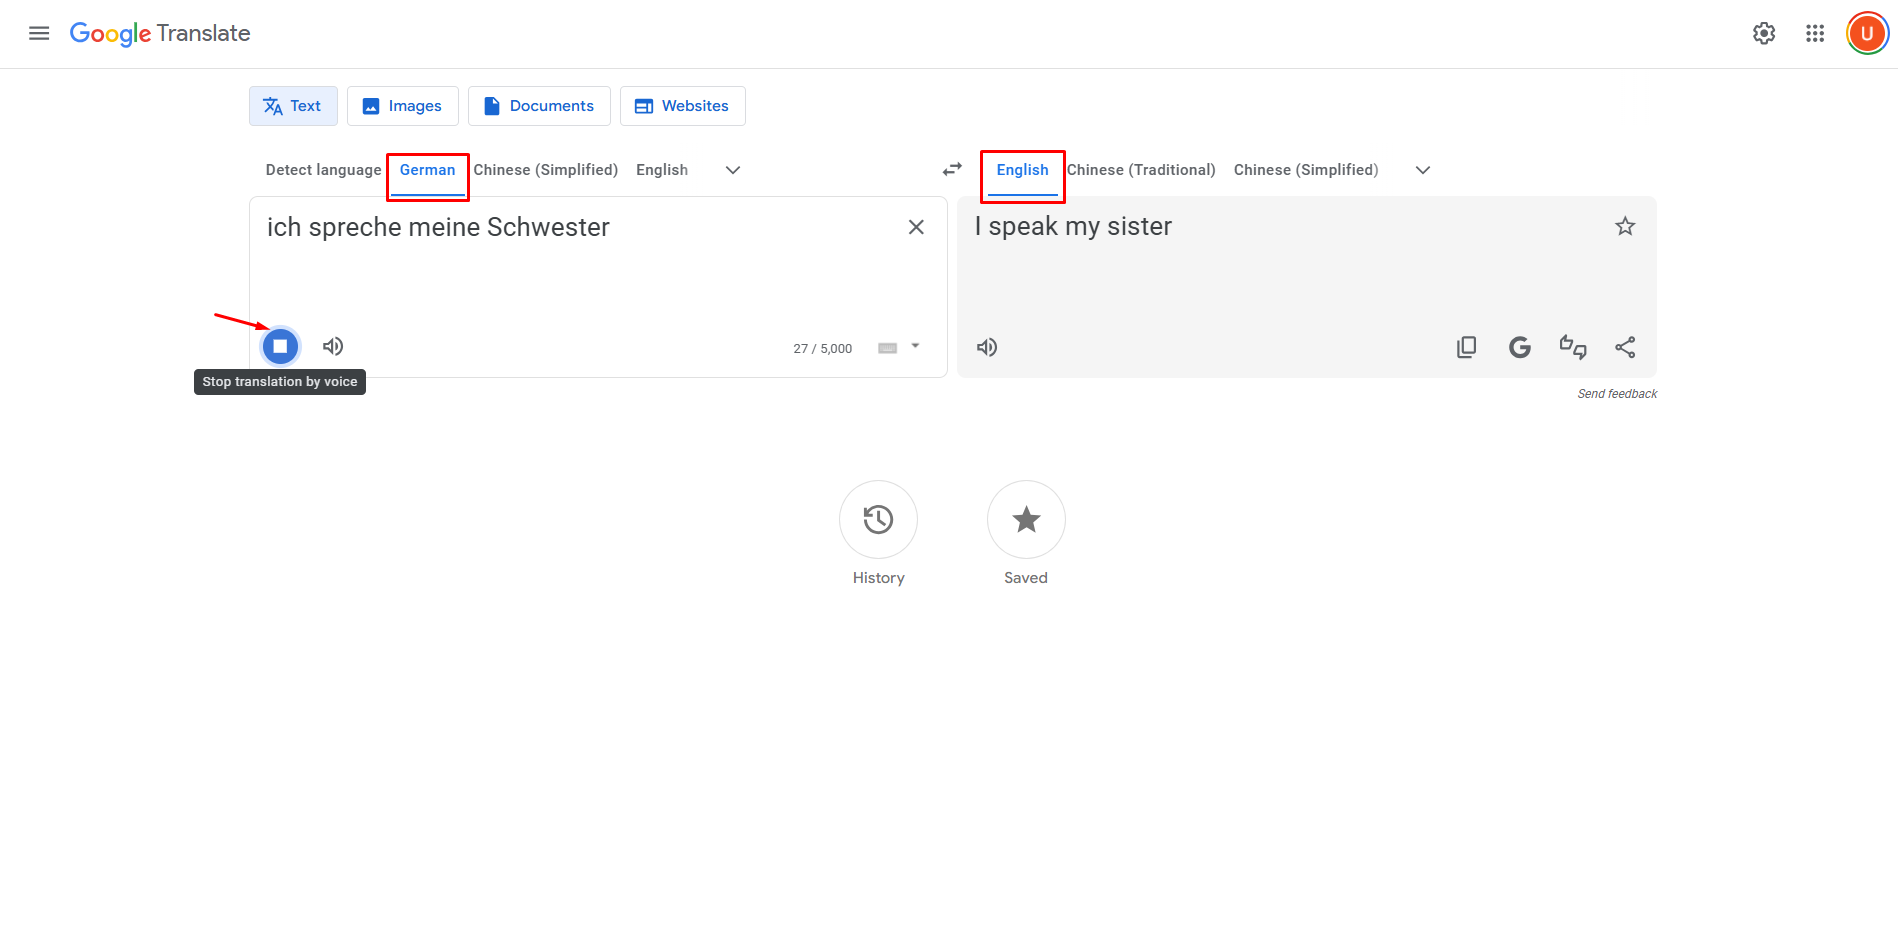Image resolution: width=1898 pixels, height=940 pixels.
Task: Open the Settings gear
Action: point(1764,34)
